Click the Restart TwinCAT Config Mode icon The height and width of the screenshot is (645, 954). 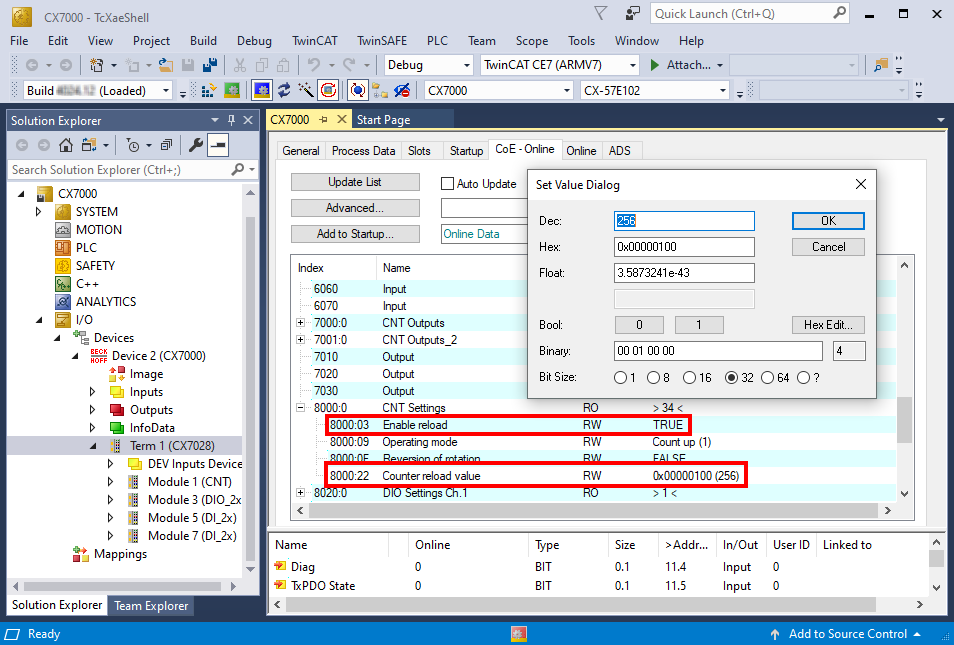(x=262, y=91)
